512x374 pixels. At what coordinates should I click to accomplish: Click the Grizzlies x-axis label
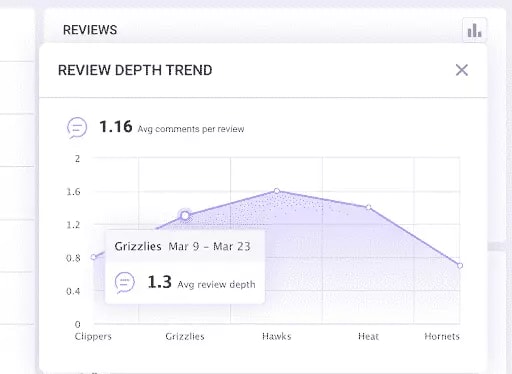[185, 336]
